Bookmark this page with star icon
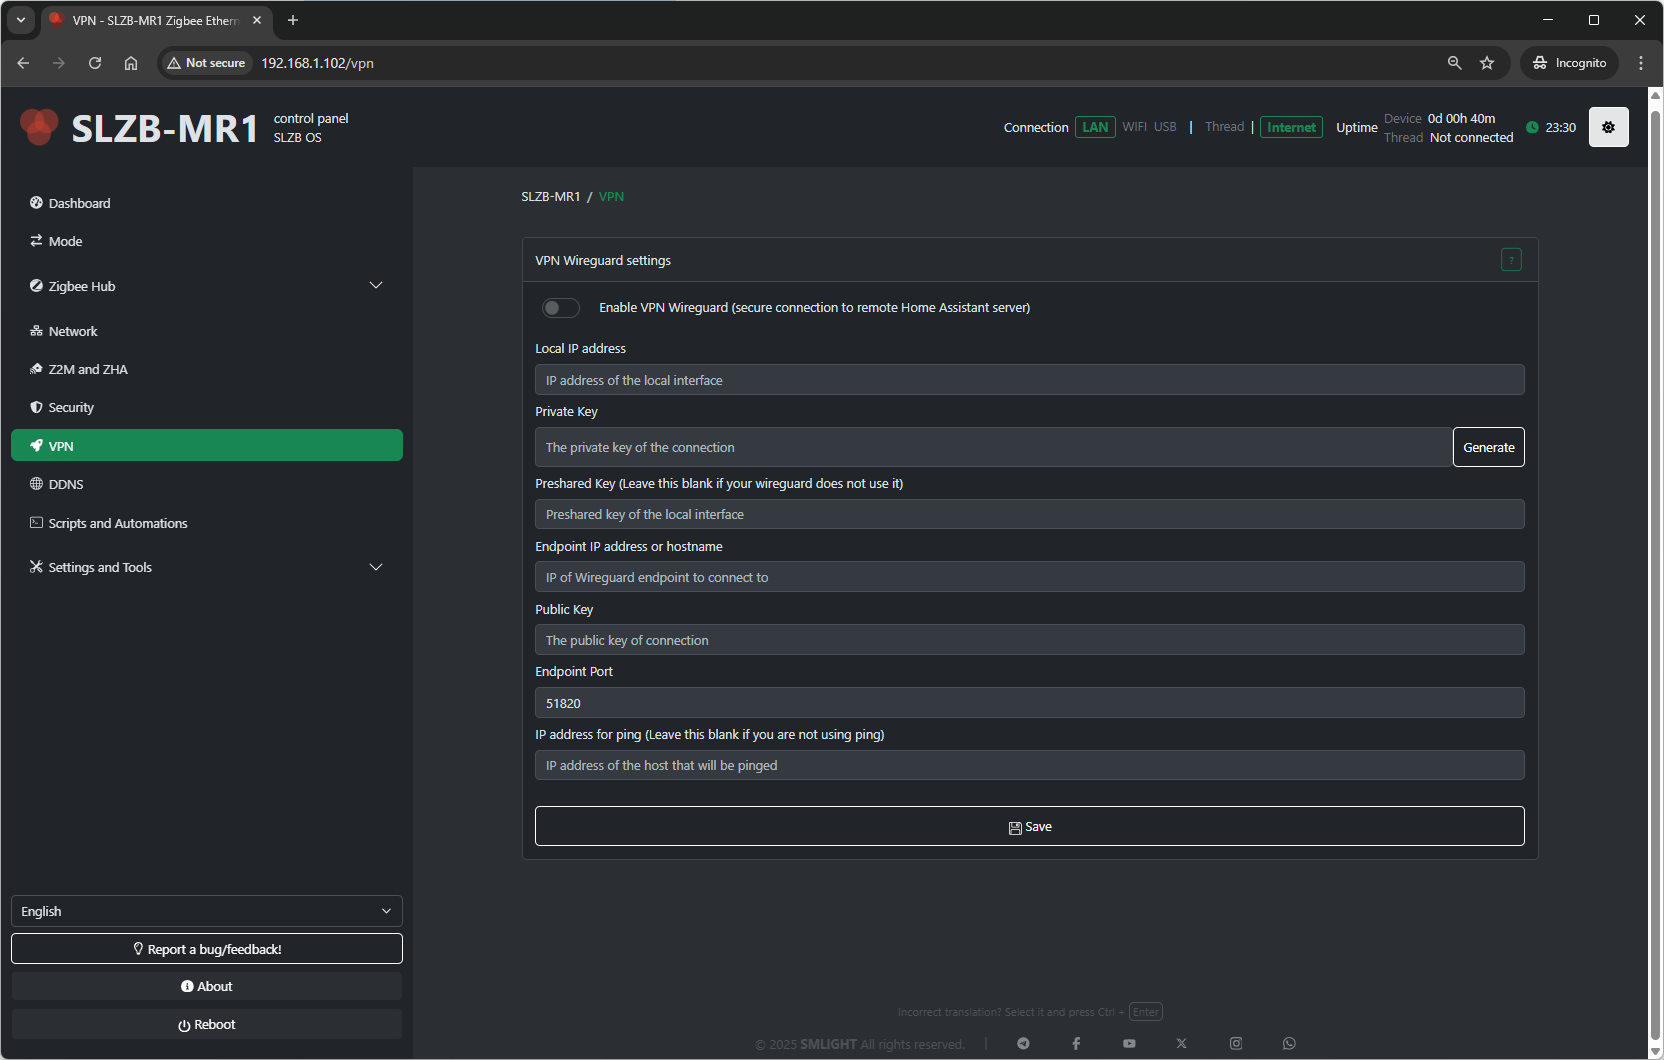This screenshot has height=1060, width=1664. coord(1487,63)
